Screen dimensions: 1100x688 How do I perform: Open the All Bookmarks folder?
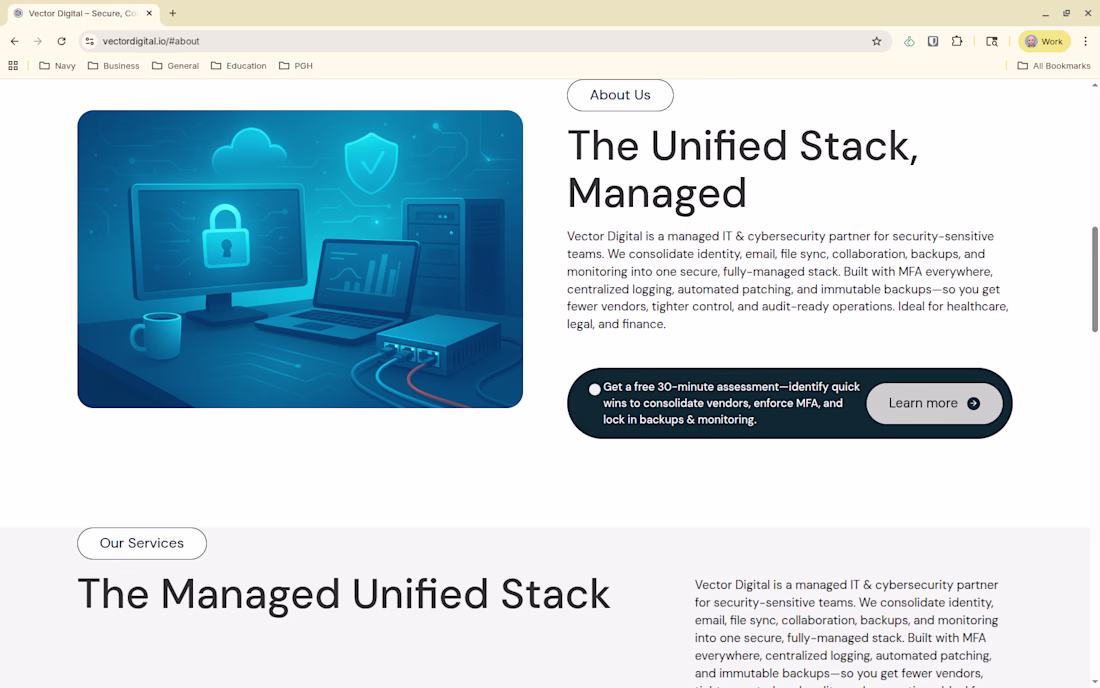1054,66
